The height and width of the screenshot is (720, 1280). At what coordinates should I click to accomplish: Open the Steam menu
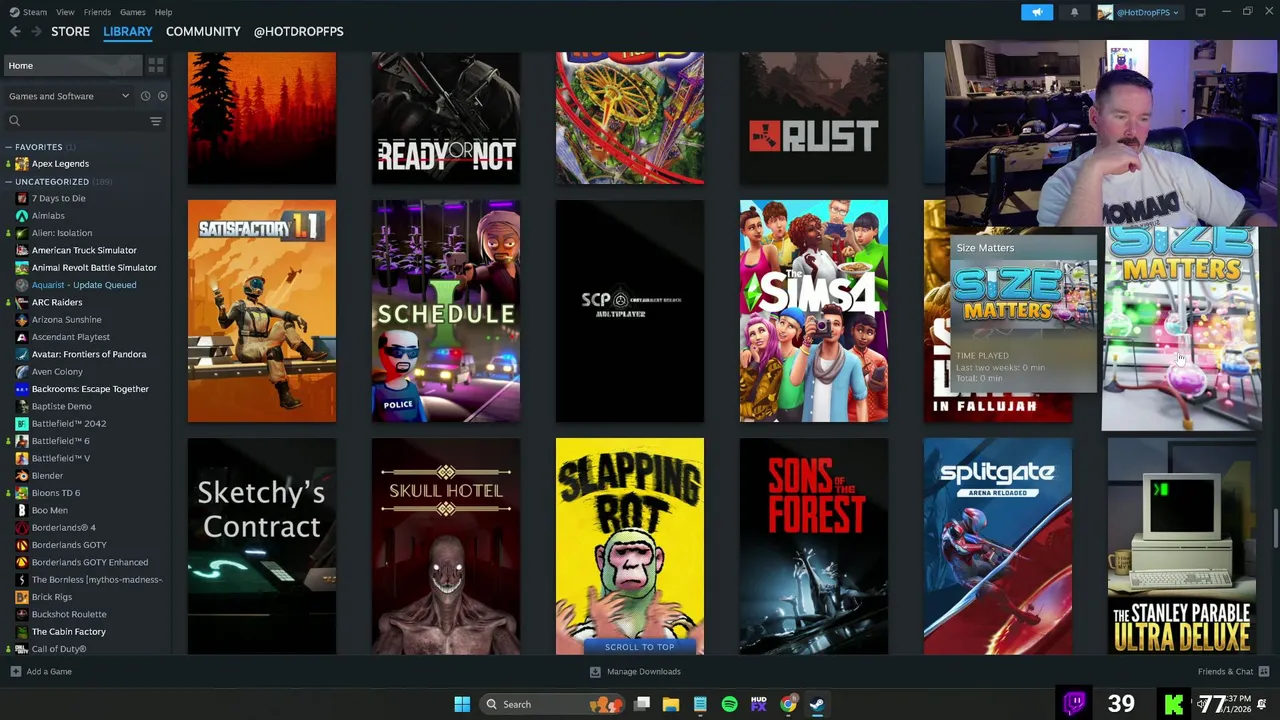click(x=28, y=12)
